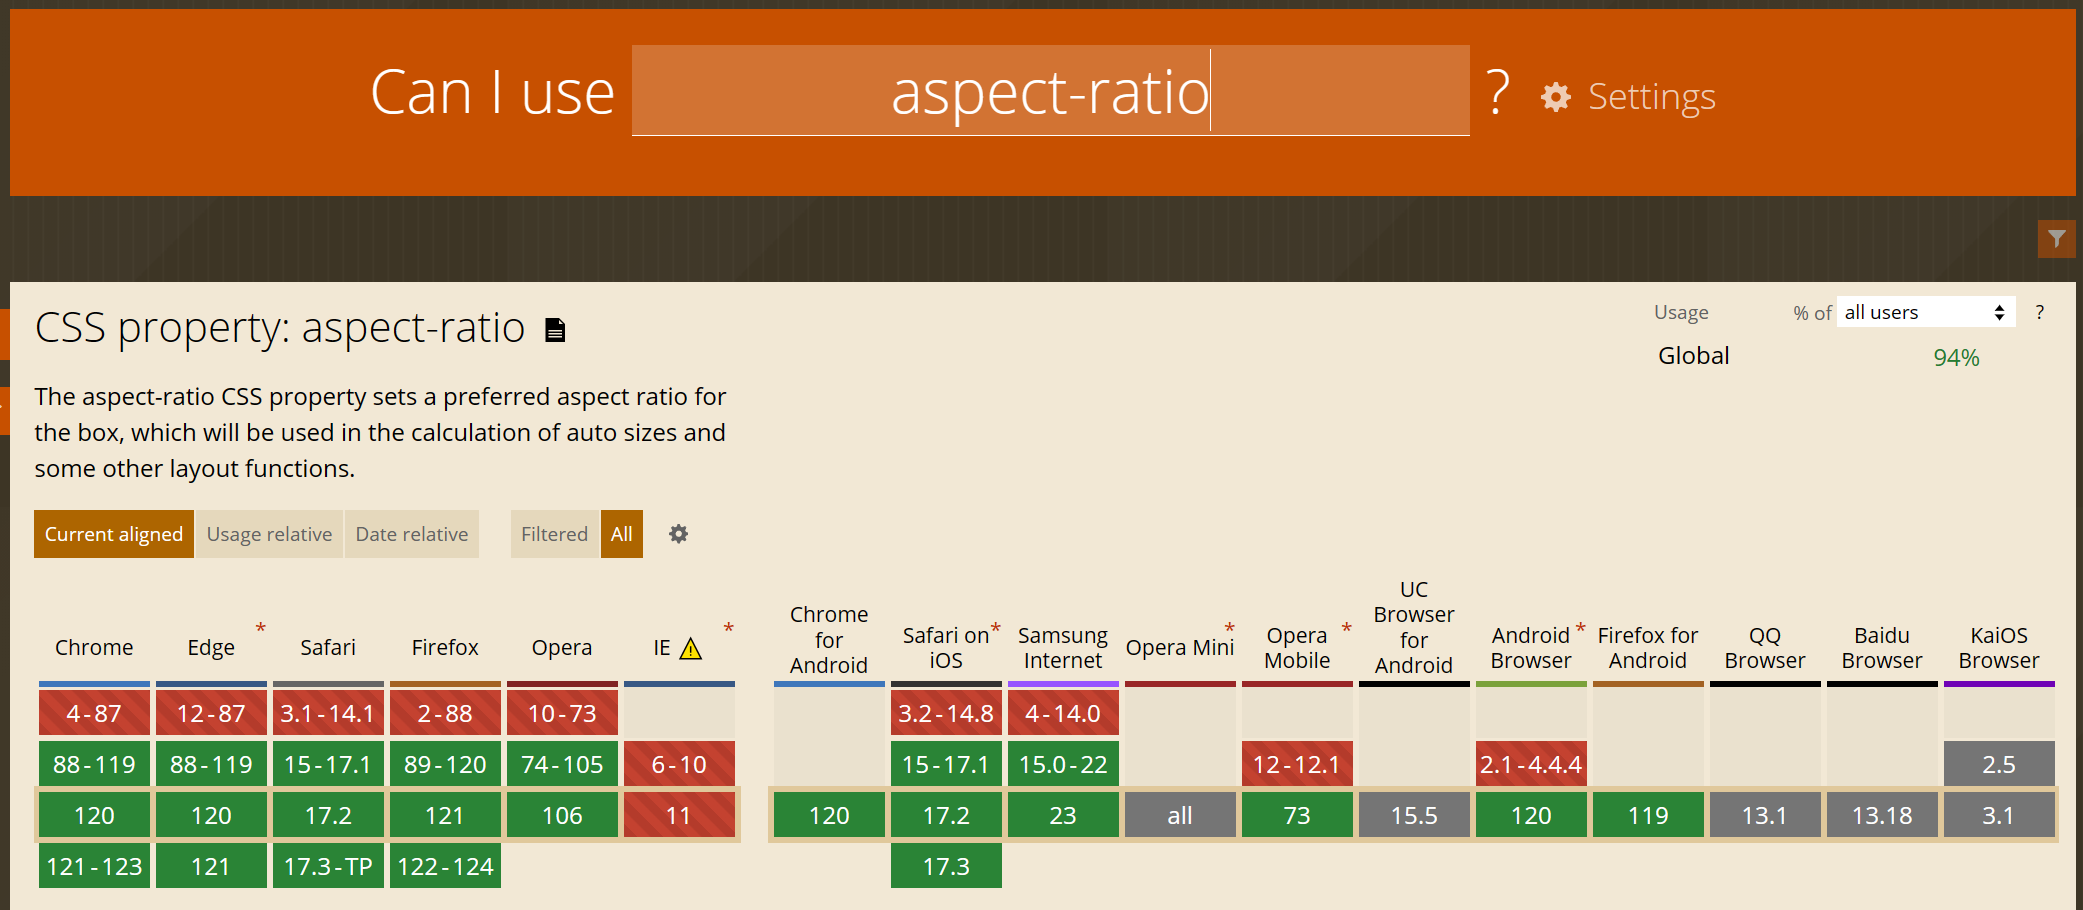Click IE 6-10 cell
Image resolution: width=2083 pixels, height=910 pixels.
click(679, 764)
